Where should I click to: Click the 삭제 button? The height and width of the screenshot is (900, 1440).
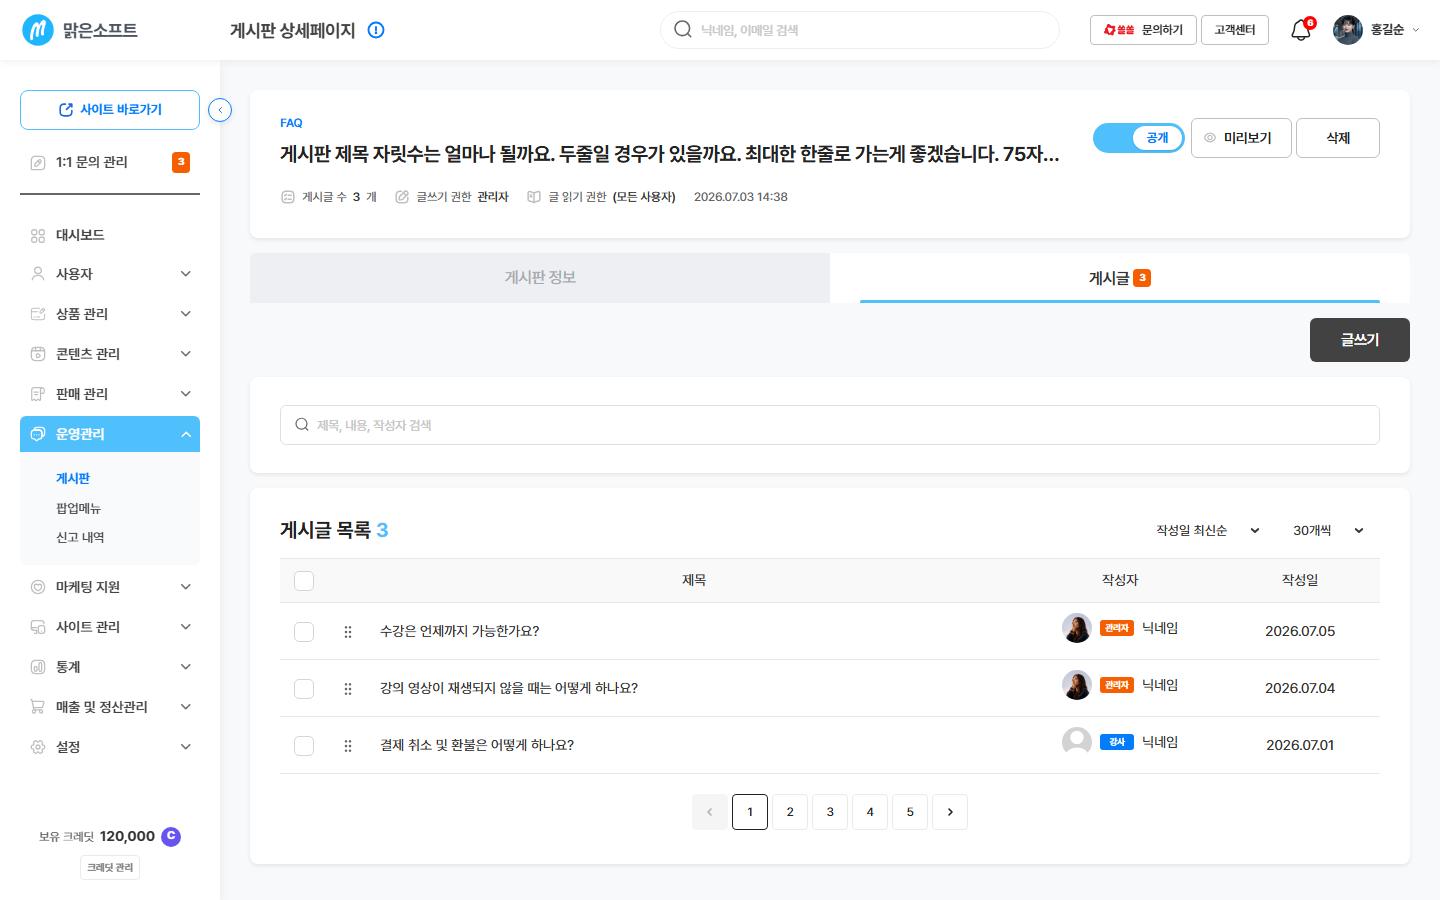(x=1338, y=138)
